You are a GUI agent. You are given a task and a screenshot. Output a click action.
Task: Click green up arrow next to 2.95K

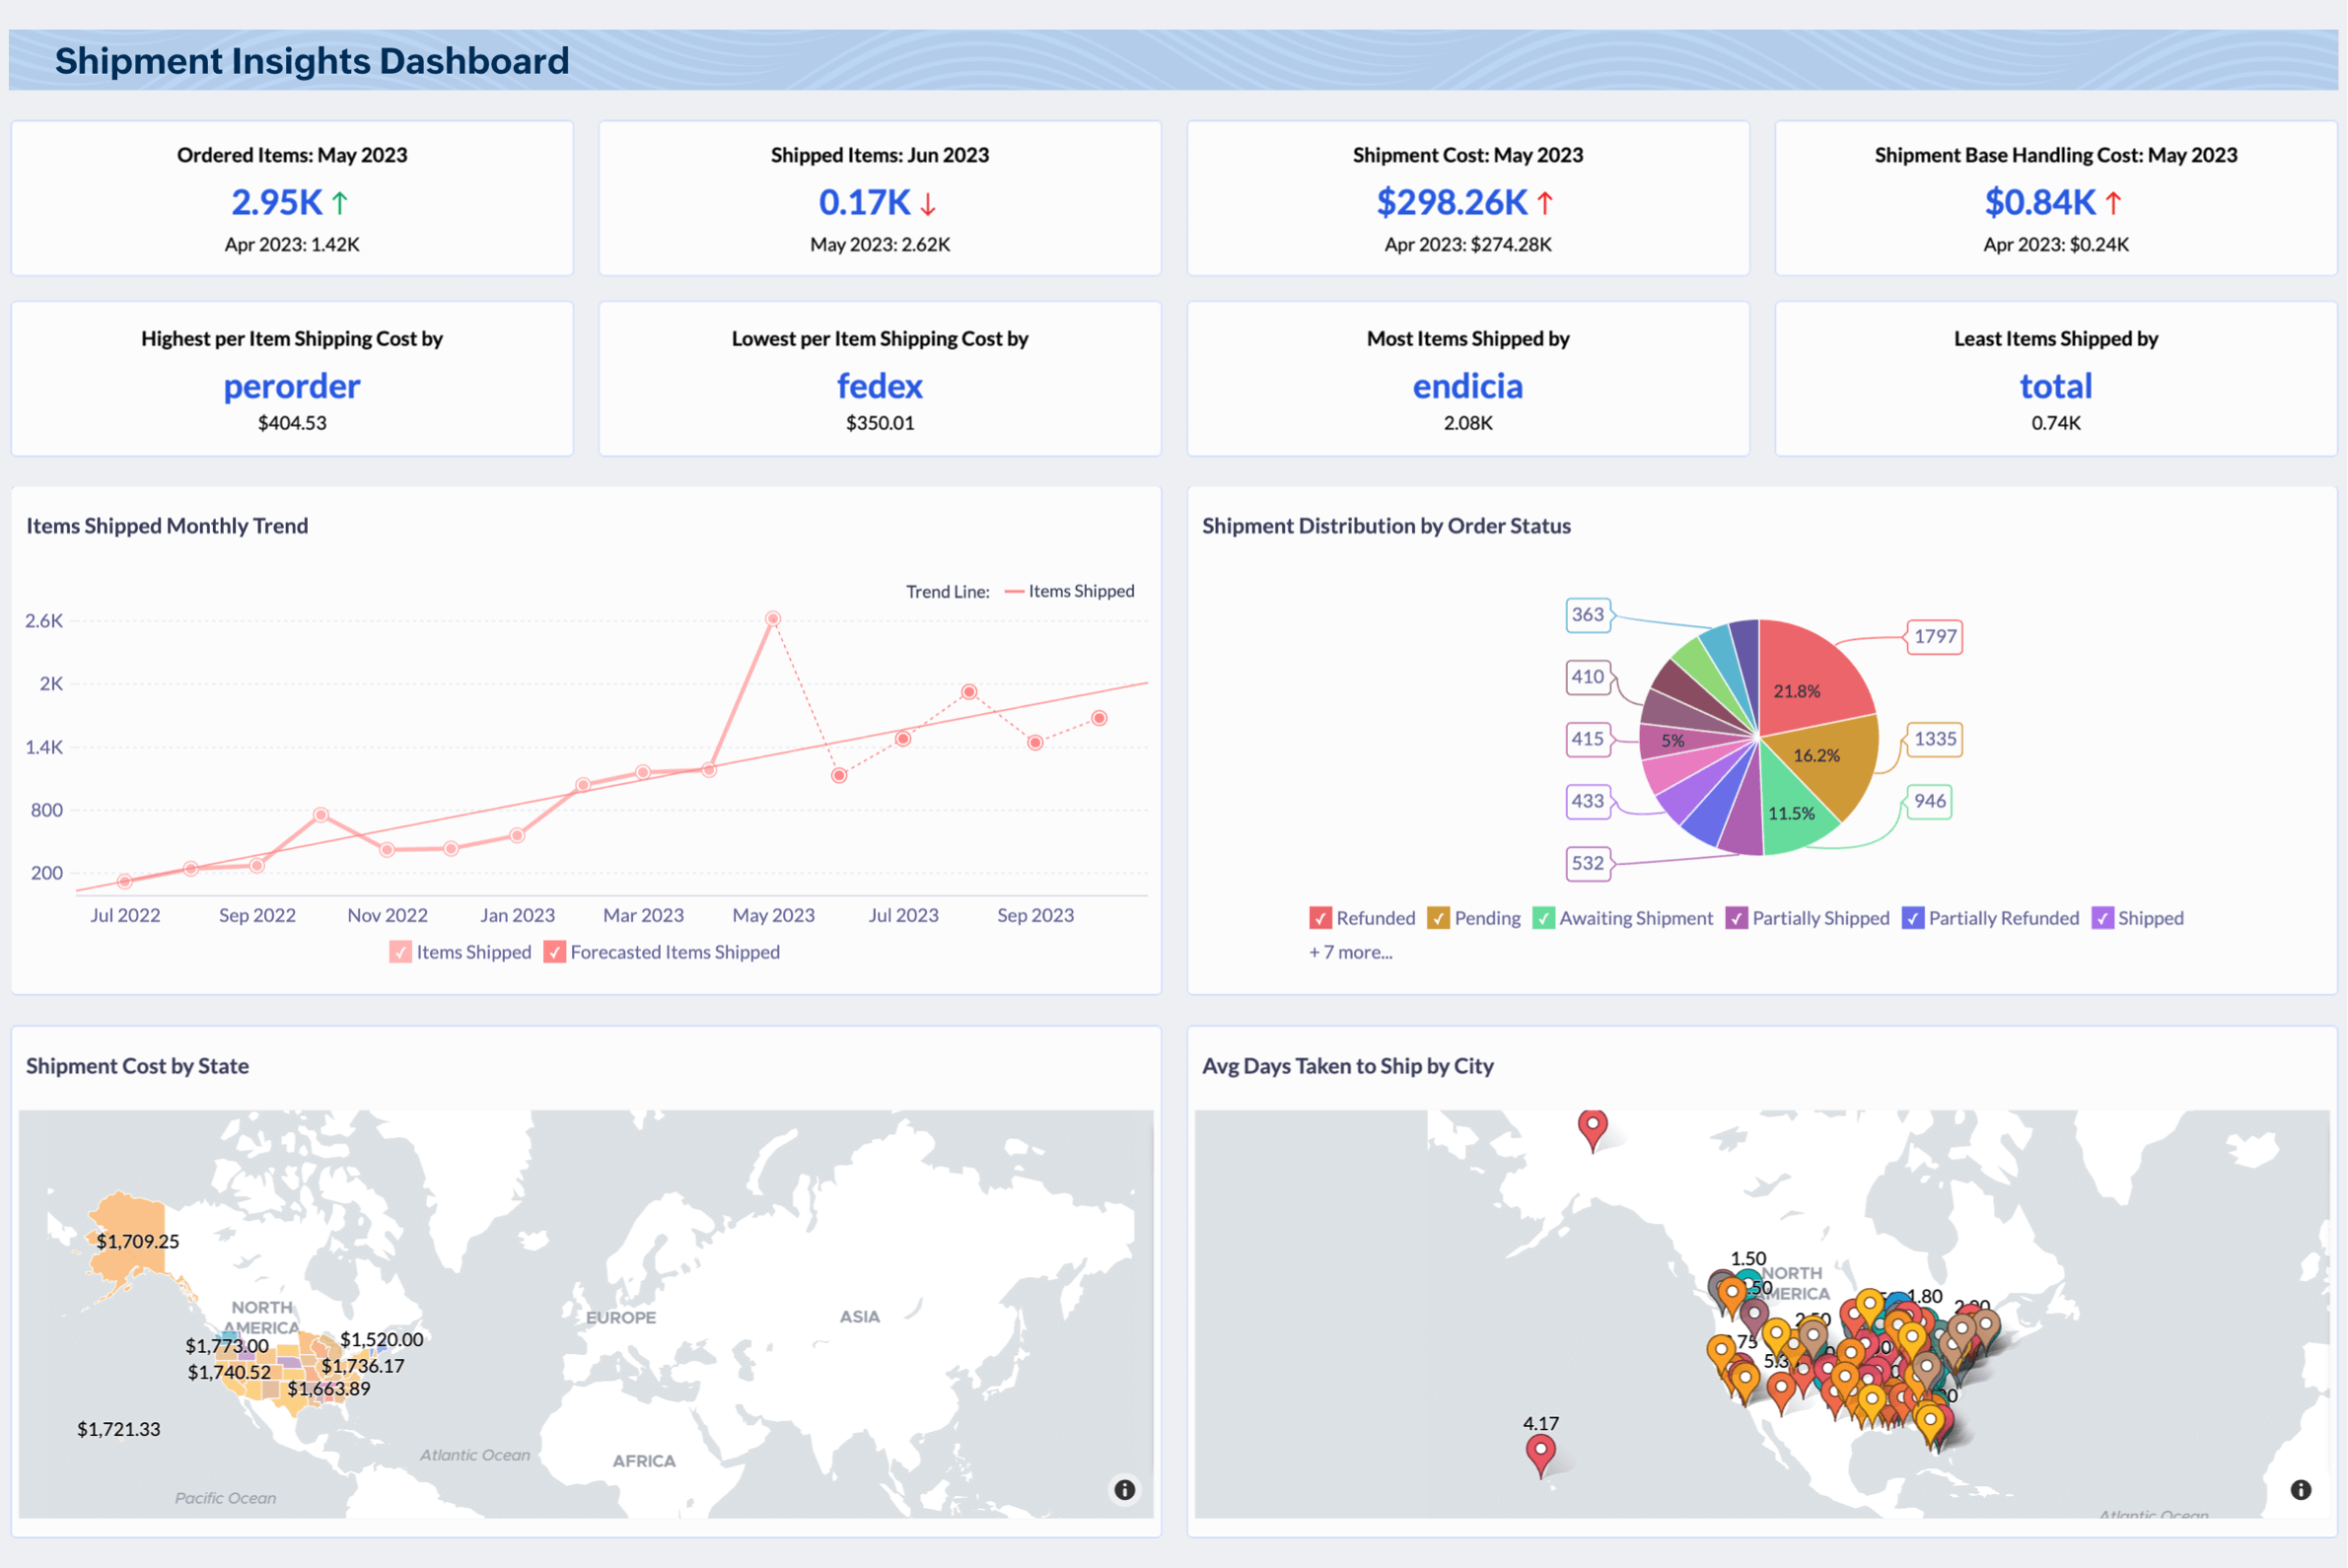[340, 203]
